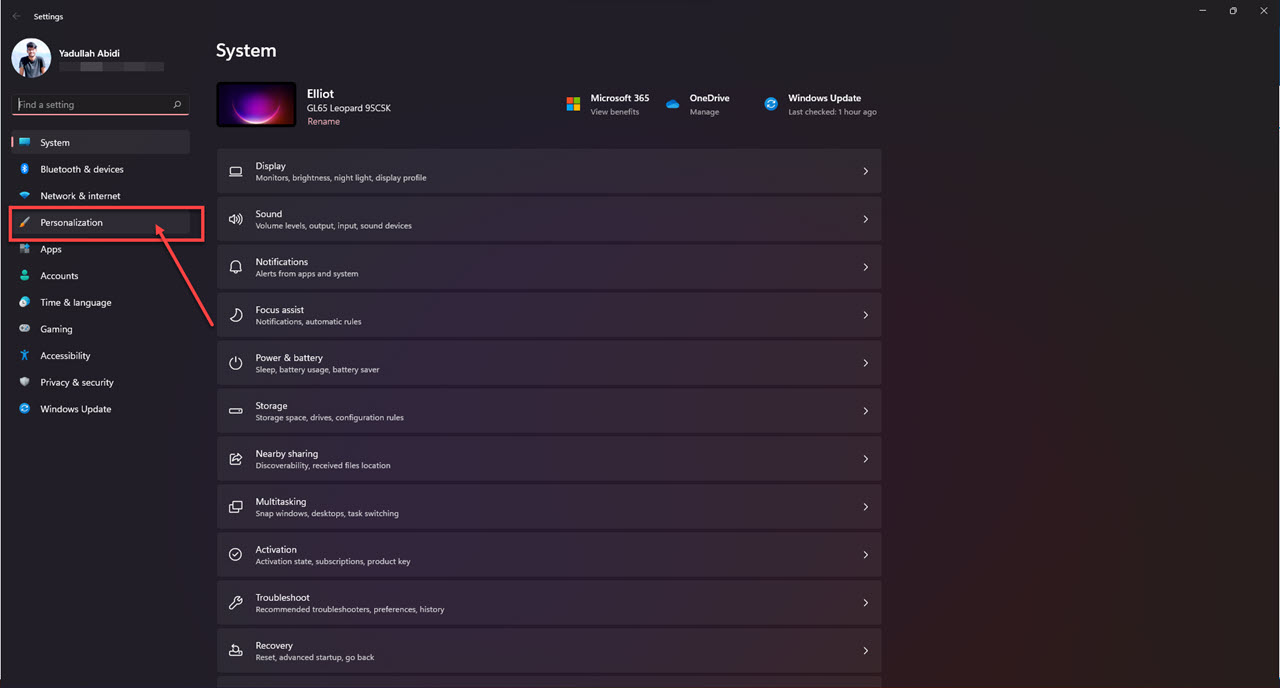Click the Gaming controller icon in sidebar
The width and height of the screenshot is (1280, 688).
25,329
